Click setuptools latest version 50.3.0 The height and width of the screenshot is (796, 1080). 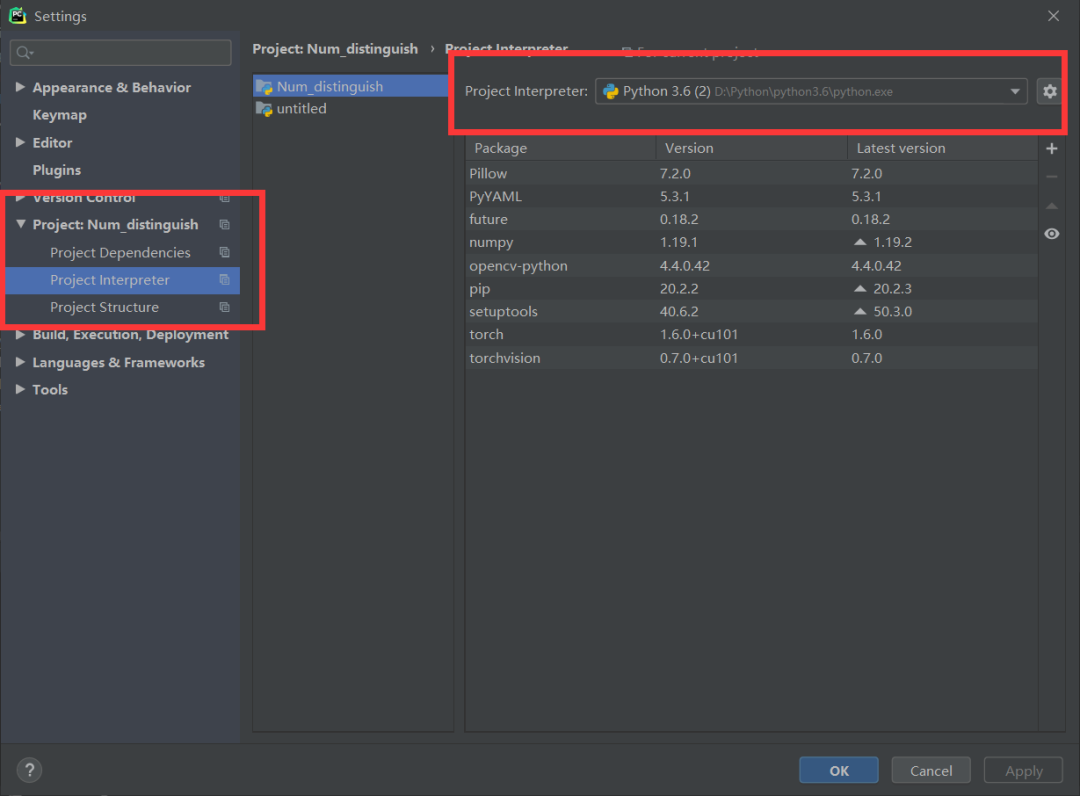[x=893, y=311]
